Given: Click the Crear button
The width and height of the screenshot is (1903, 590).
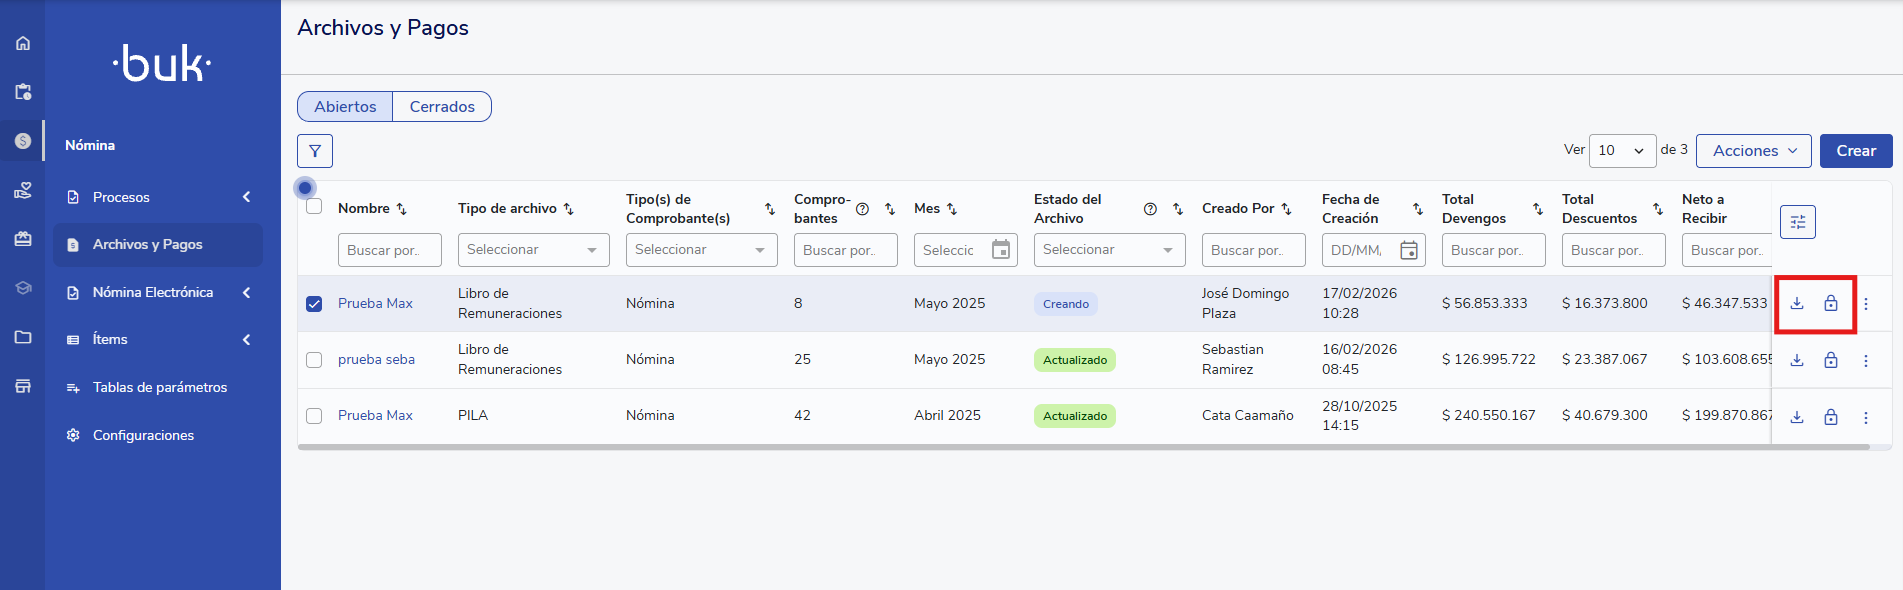Looking at the screenshot, I should pyautogui.click(x=1855, y=151).
